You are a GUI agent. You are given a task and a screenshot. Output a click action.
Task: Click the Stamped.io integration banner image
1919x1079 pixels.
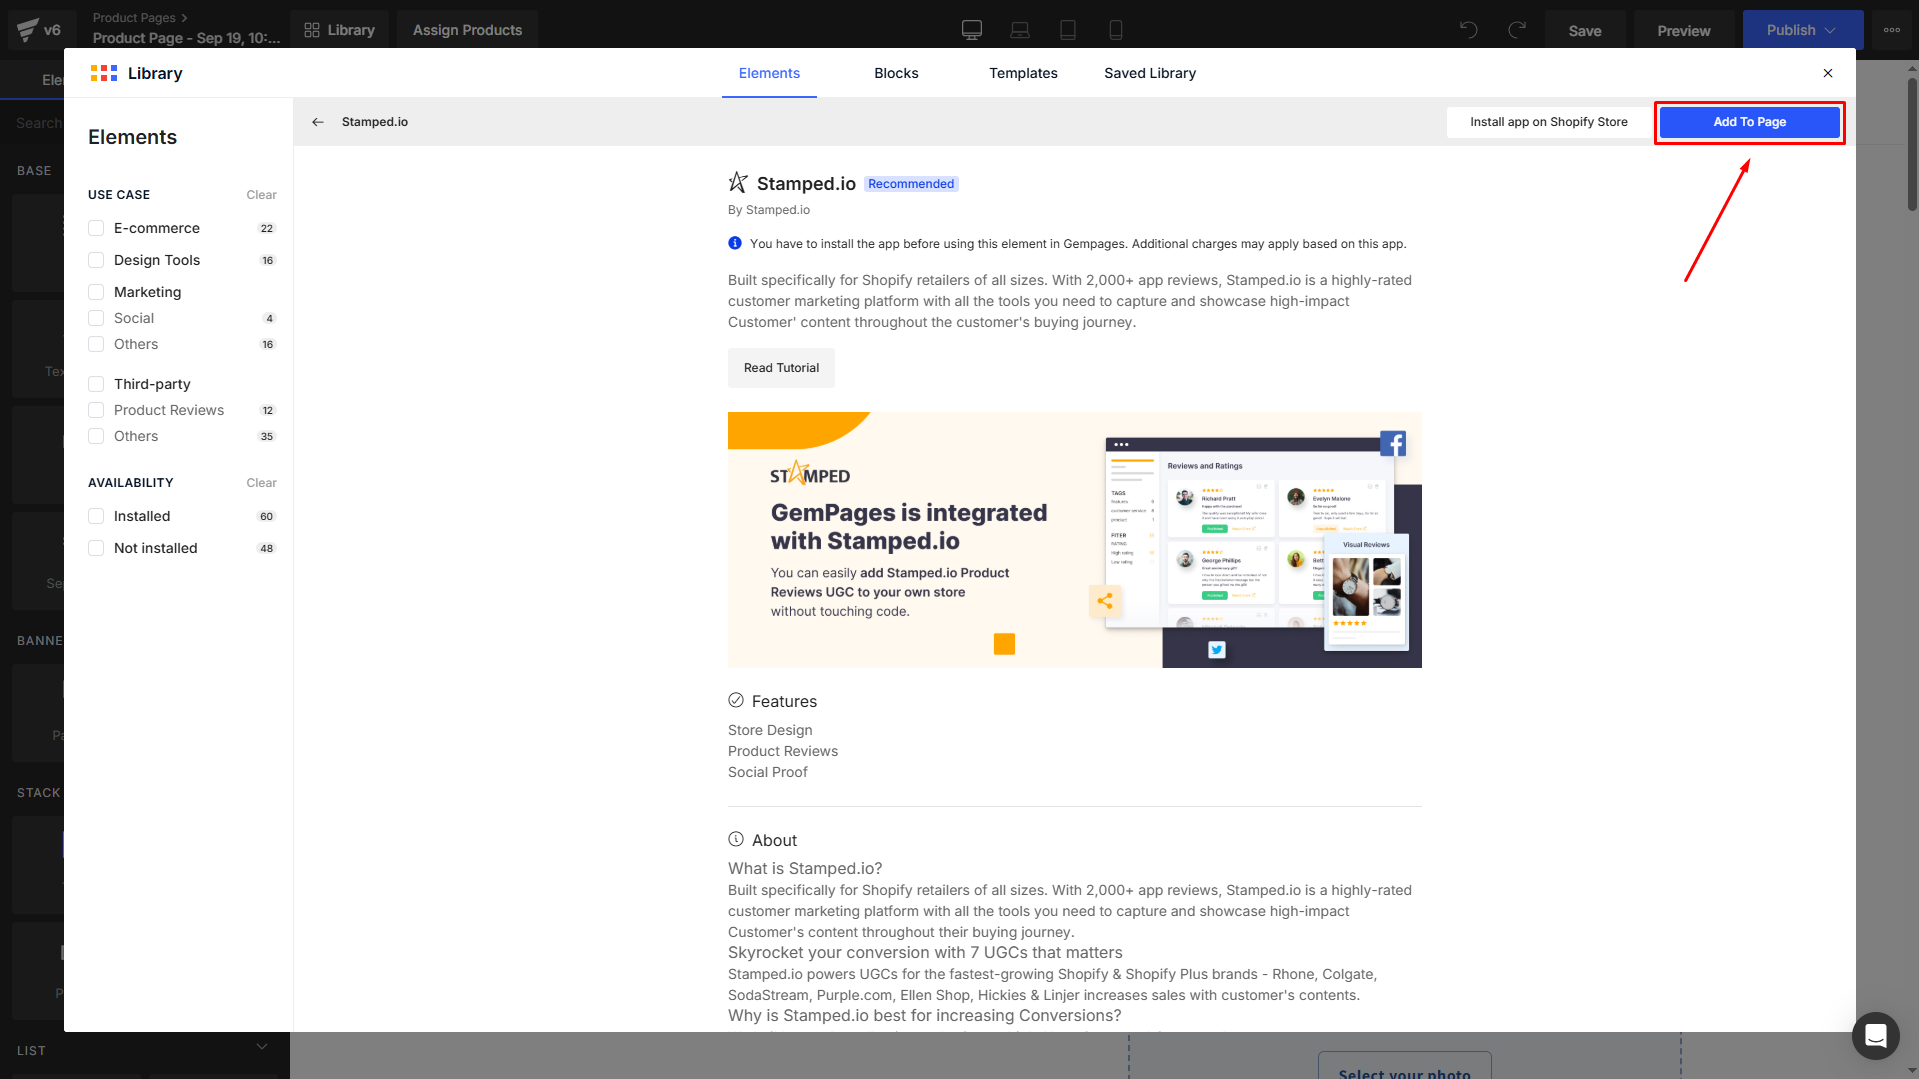(x=1074, y=540)
